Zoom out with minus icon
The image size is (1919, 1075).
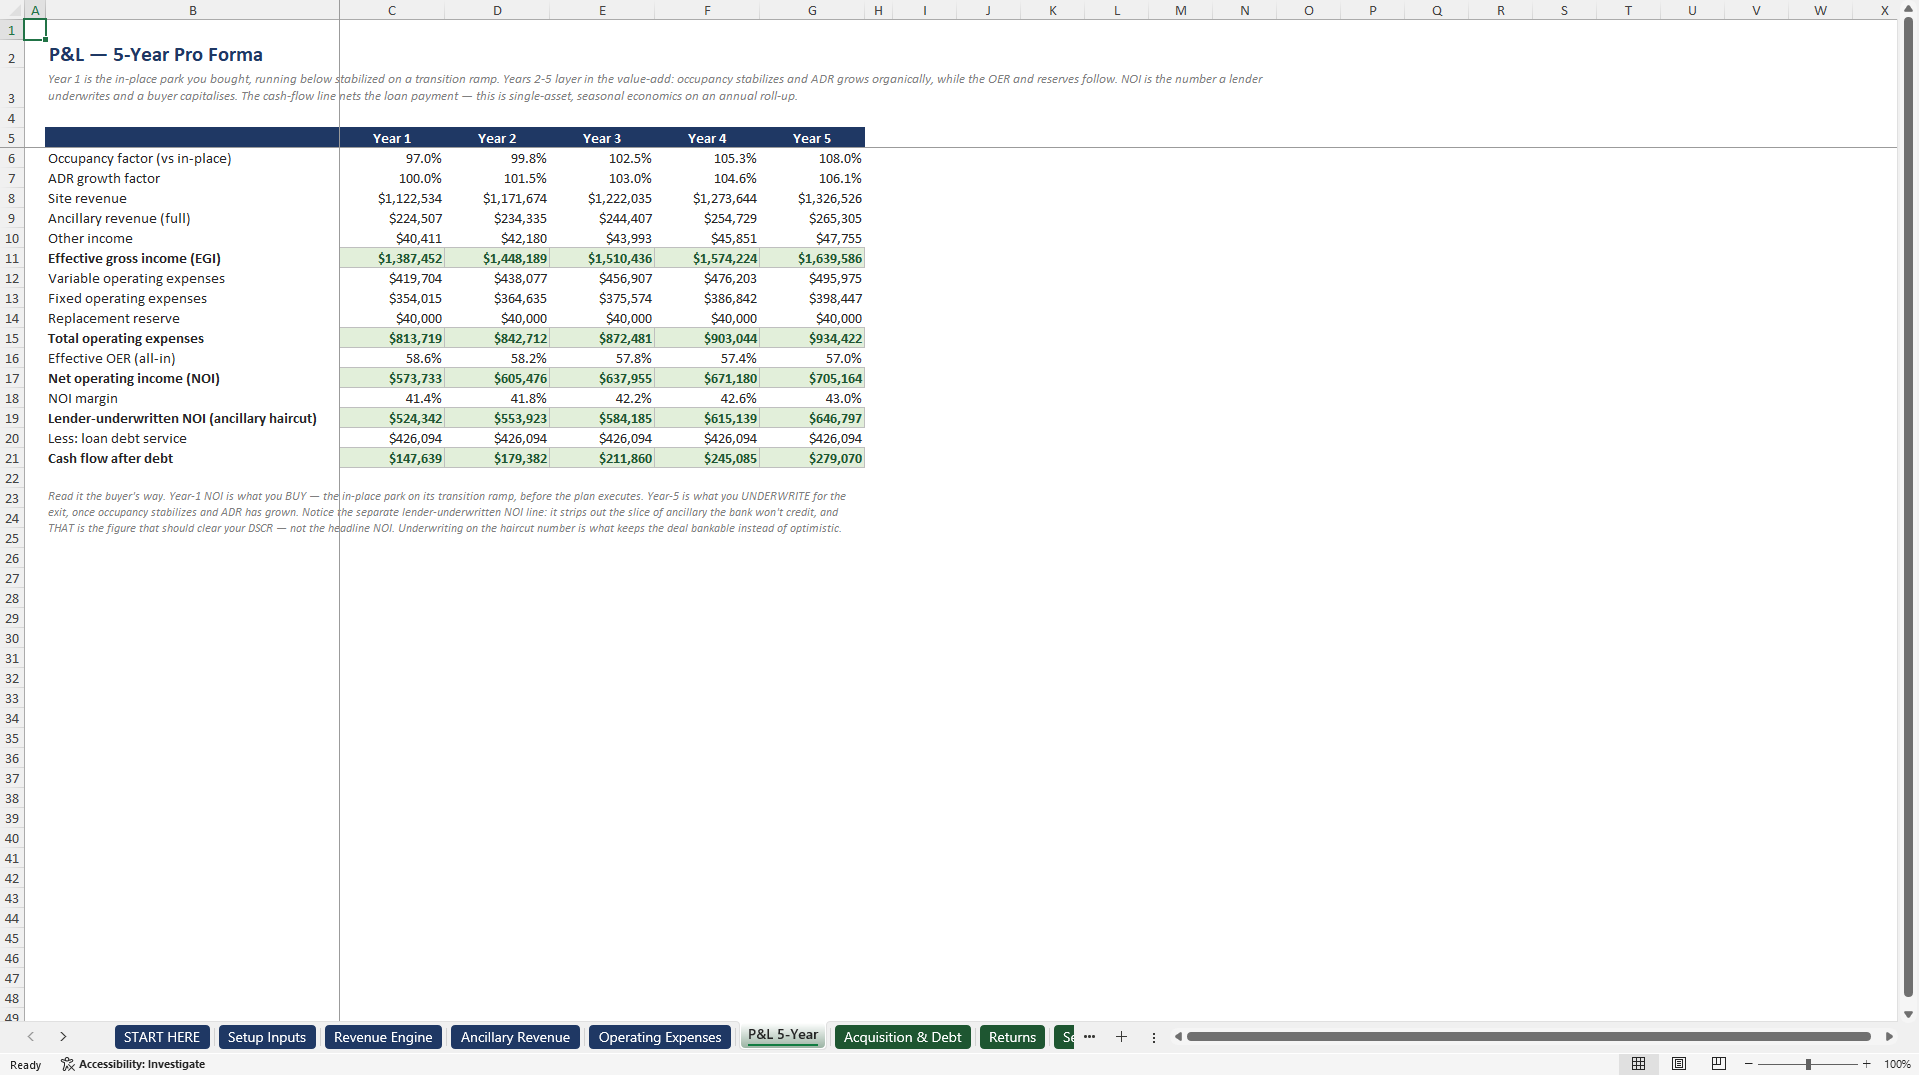[x=1749, y=1064]
